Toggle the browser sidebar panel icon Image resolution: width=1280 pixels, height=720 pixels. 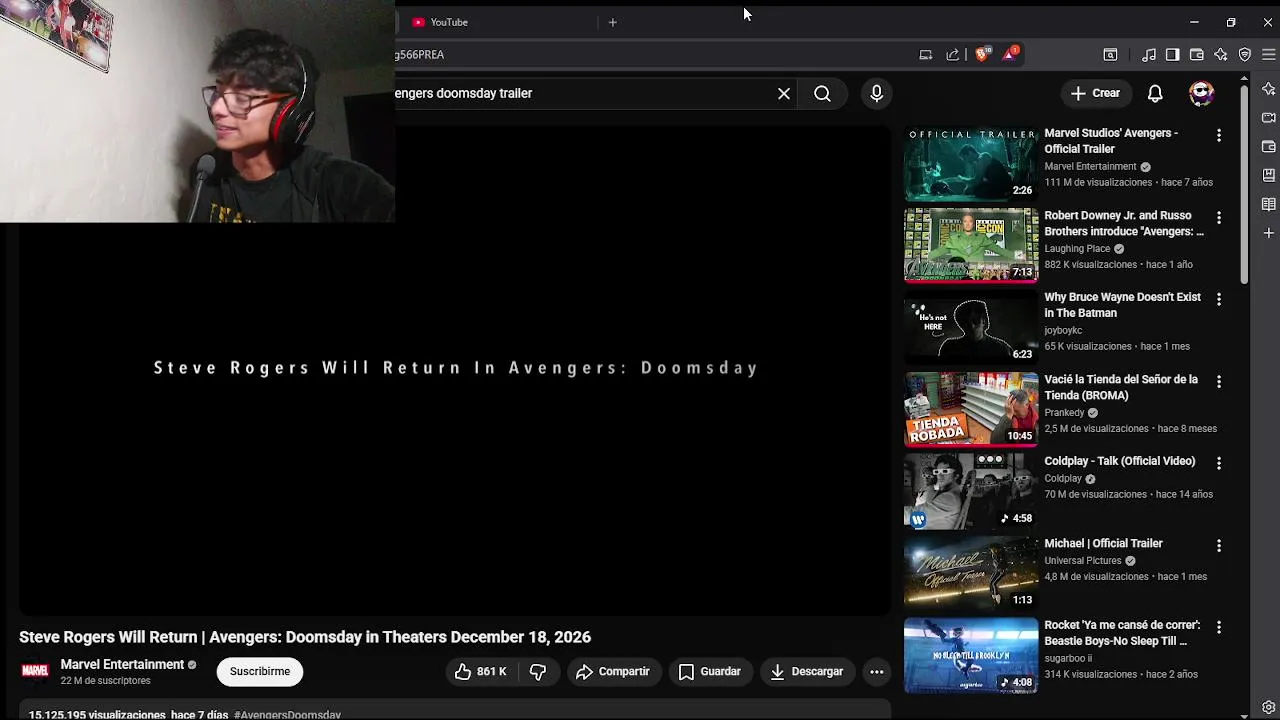1172,55
